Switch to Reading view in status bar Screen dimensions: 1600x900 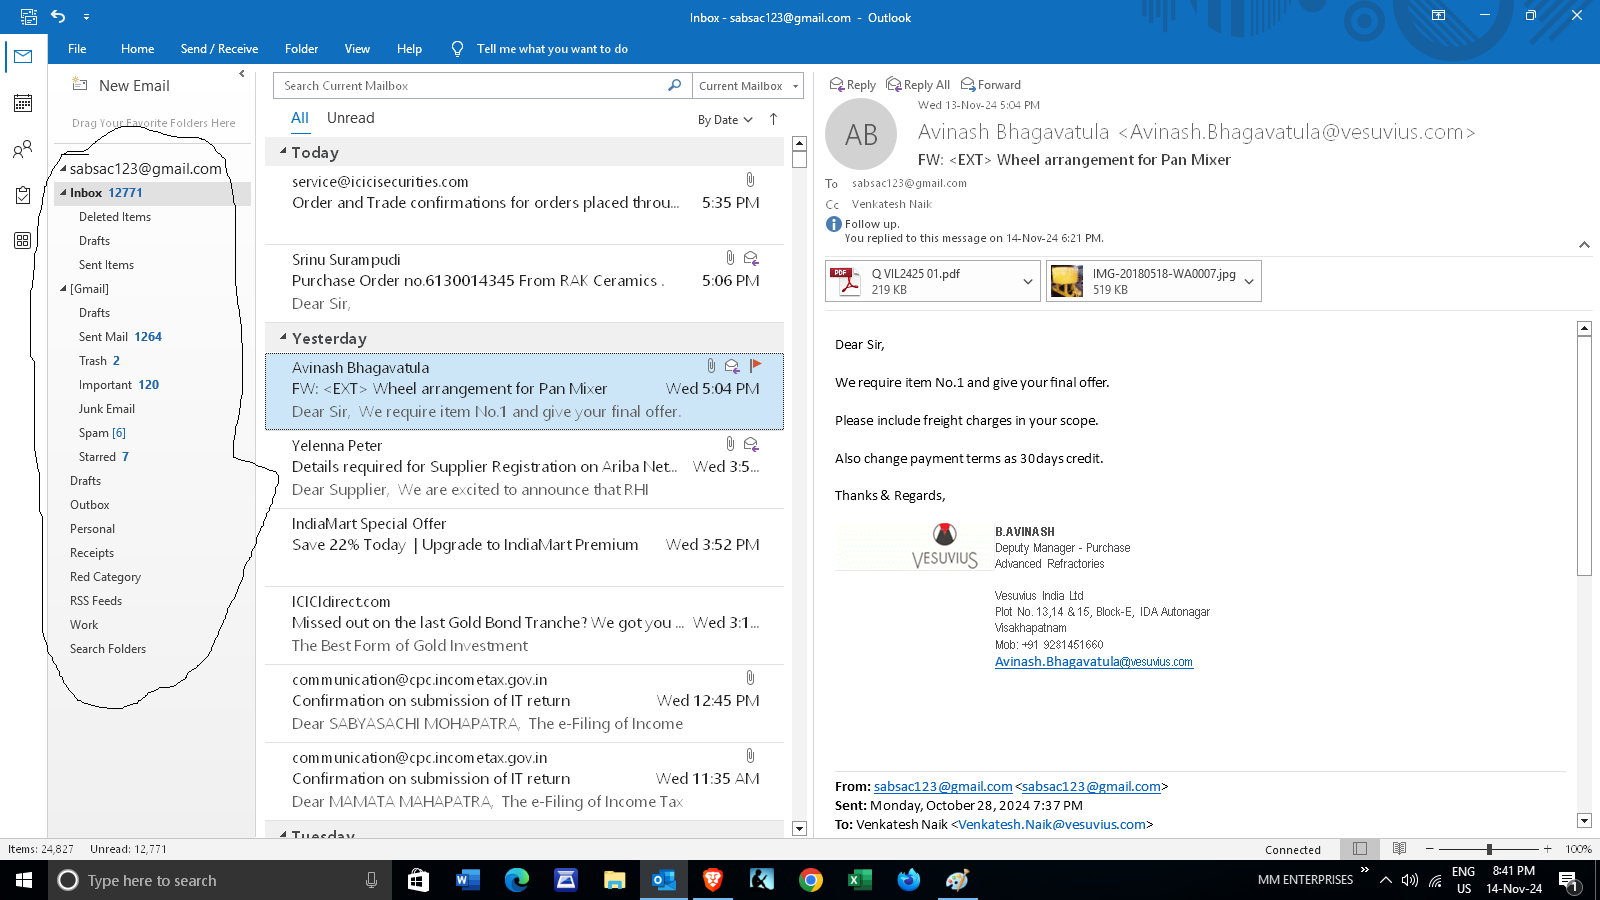pyautogui.click(x=1399, y=849)
